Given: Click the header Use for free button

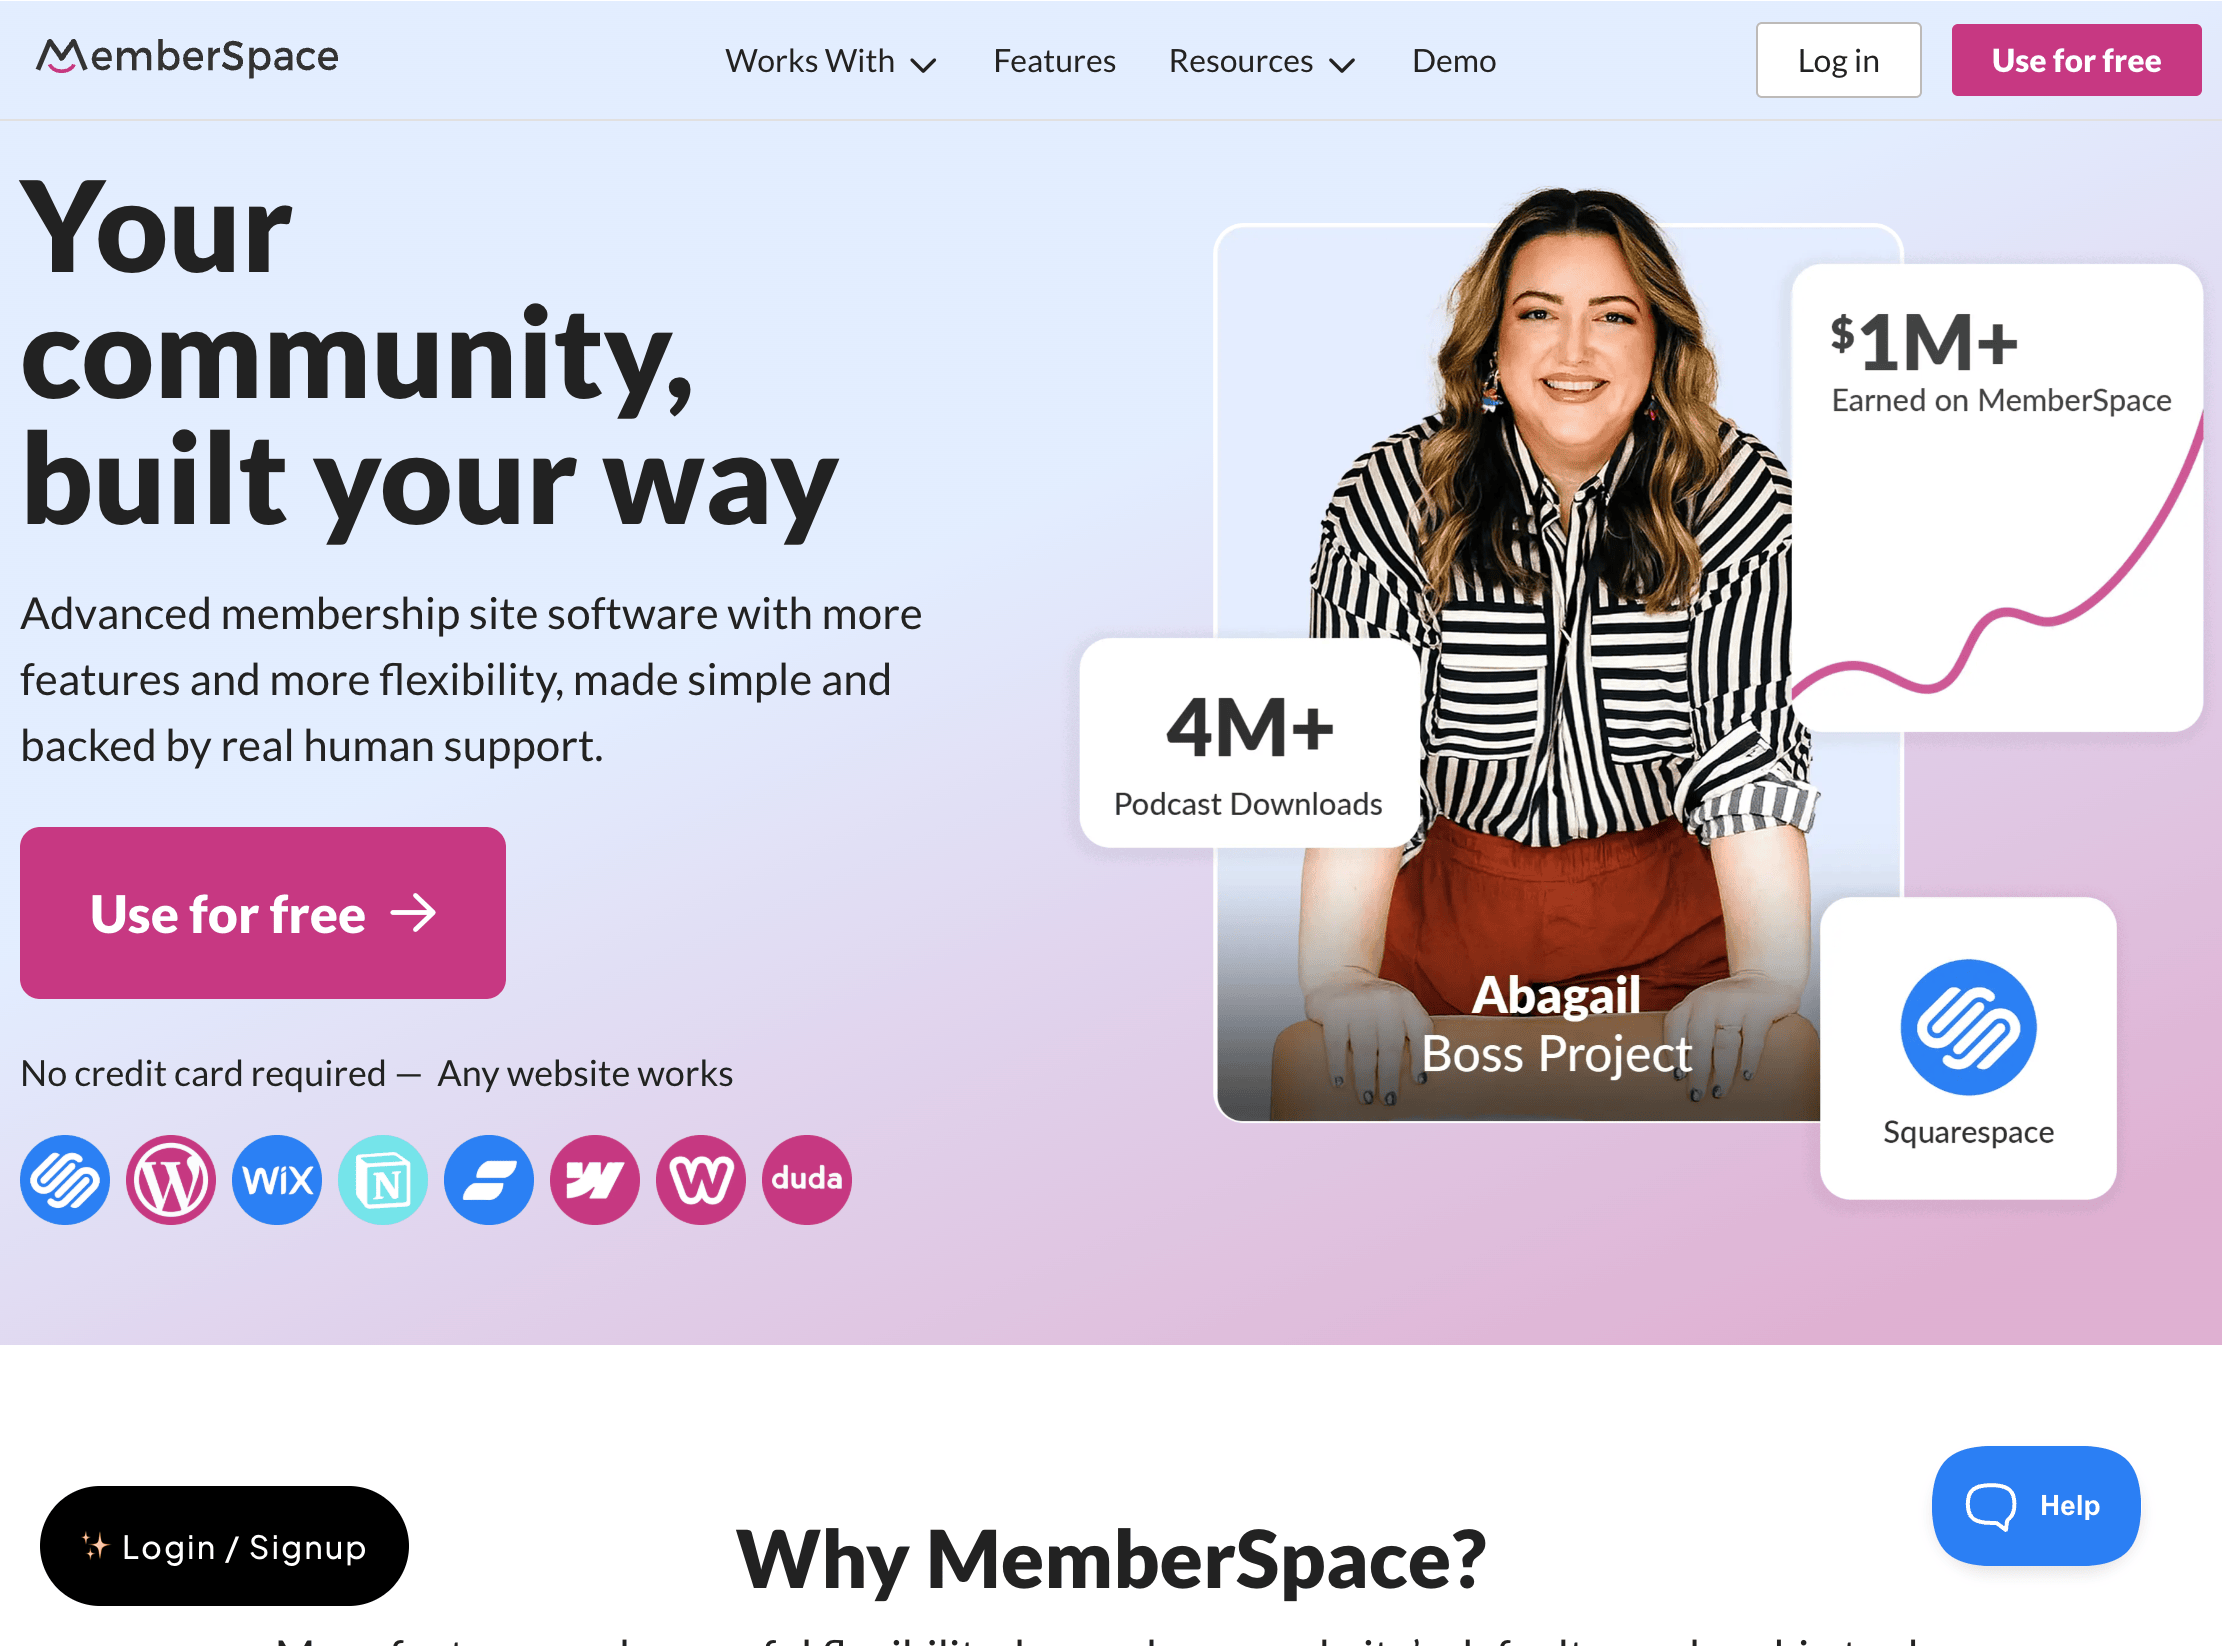Looking at the screenshot, I should 2076,60.
